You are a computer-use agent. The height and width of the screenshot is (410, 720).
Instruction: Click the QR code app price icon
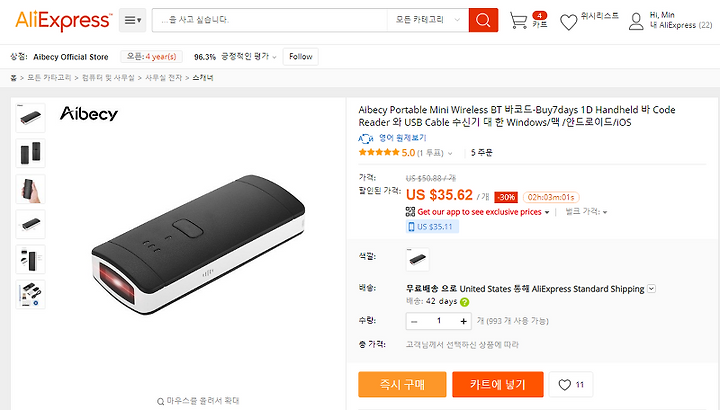coord(410,212)
